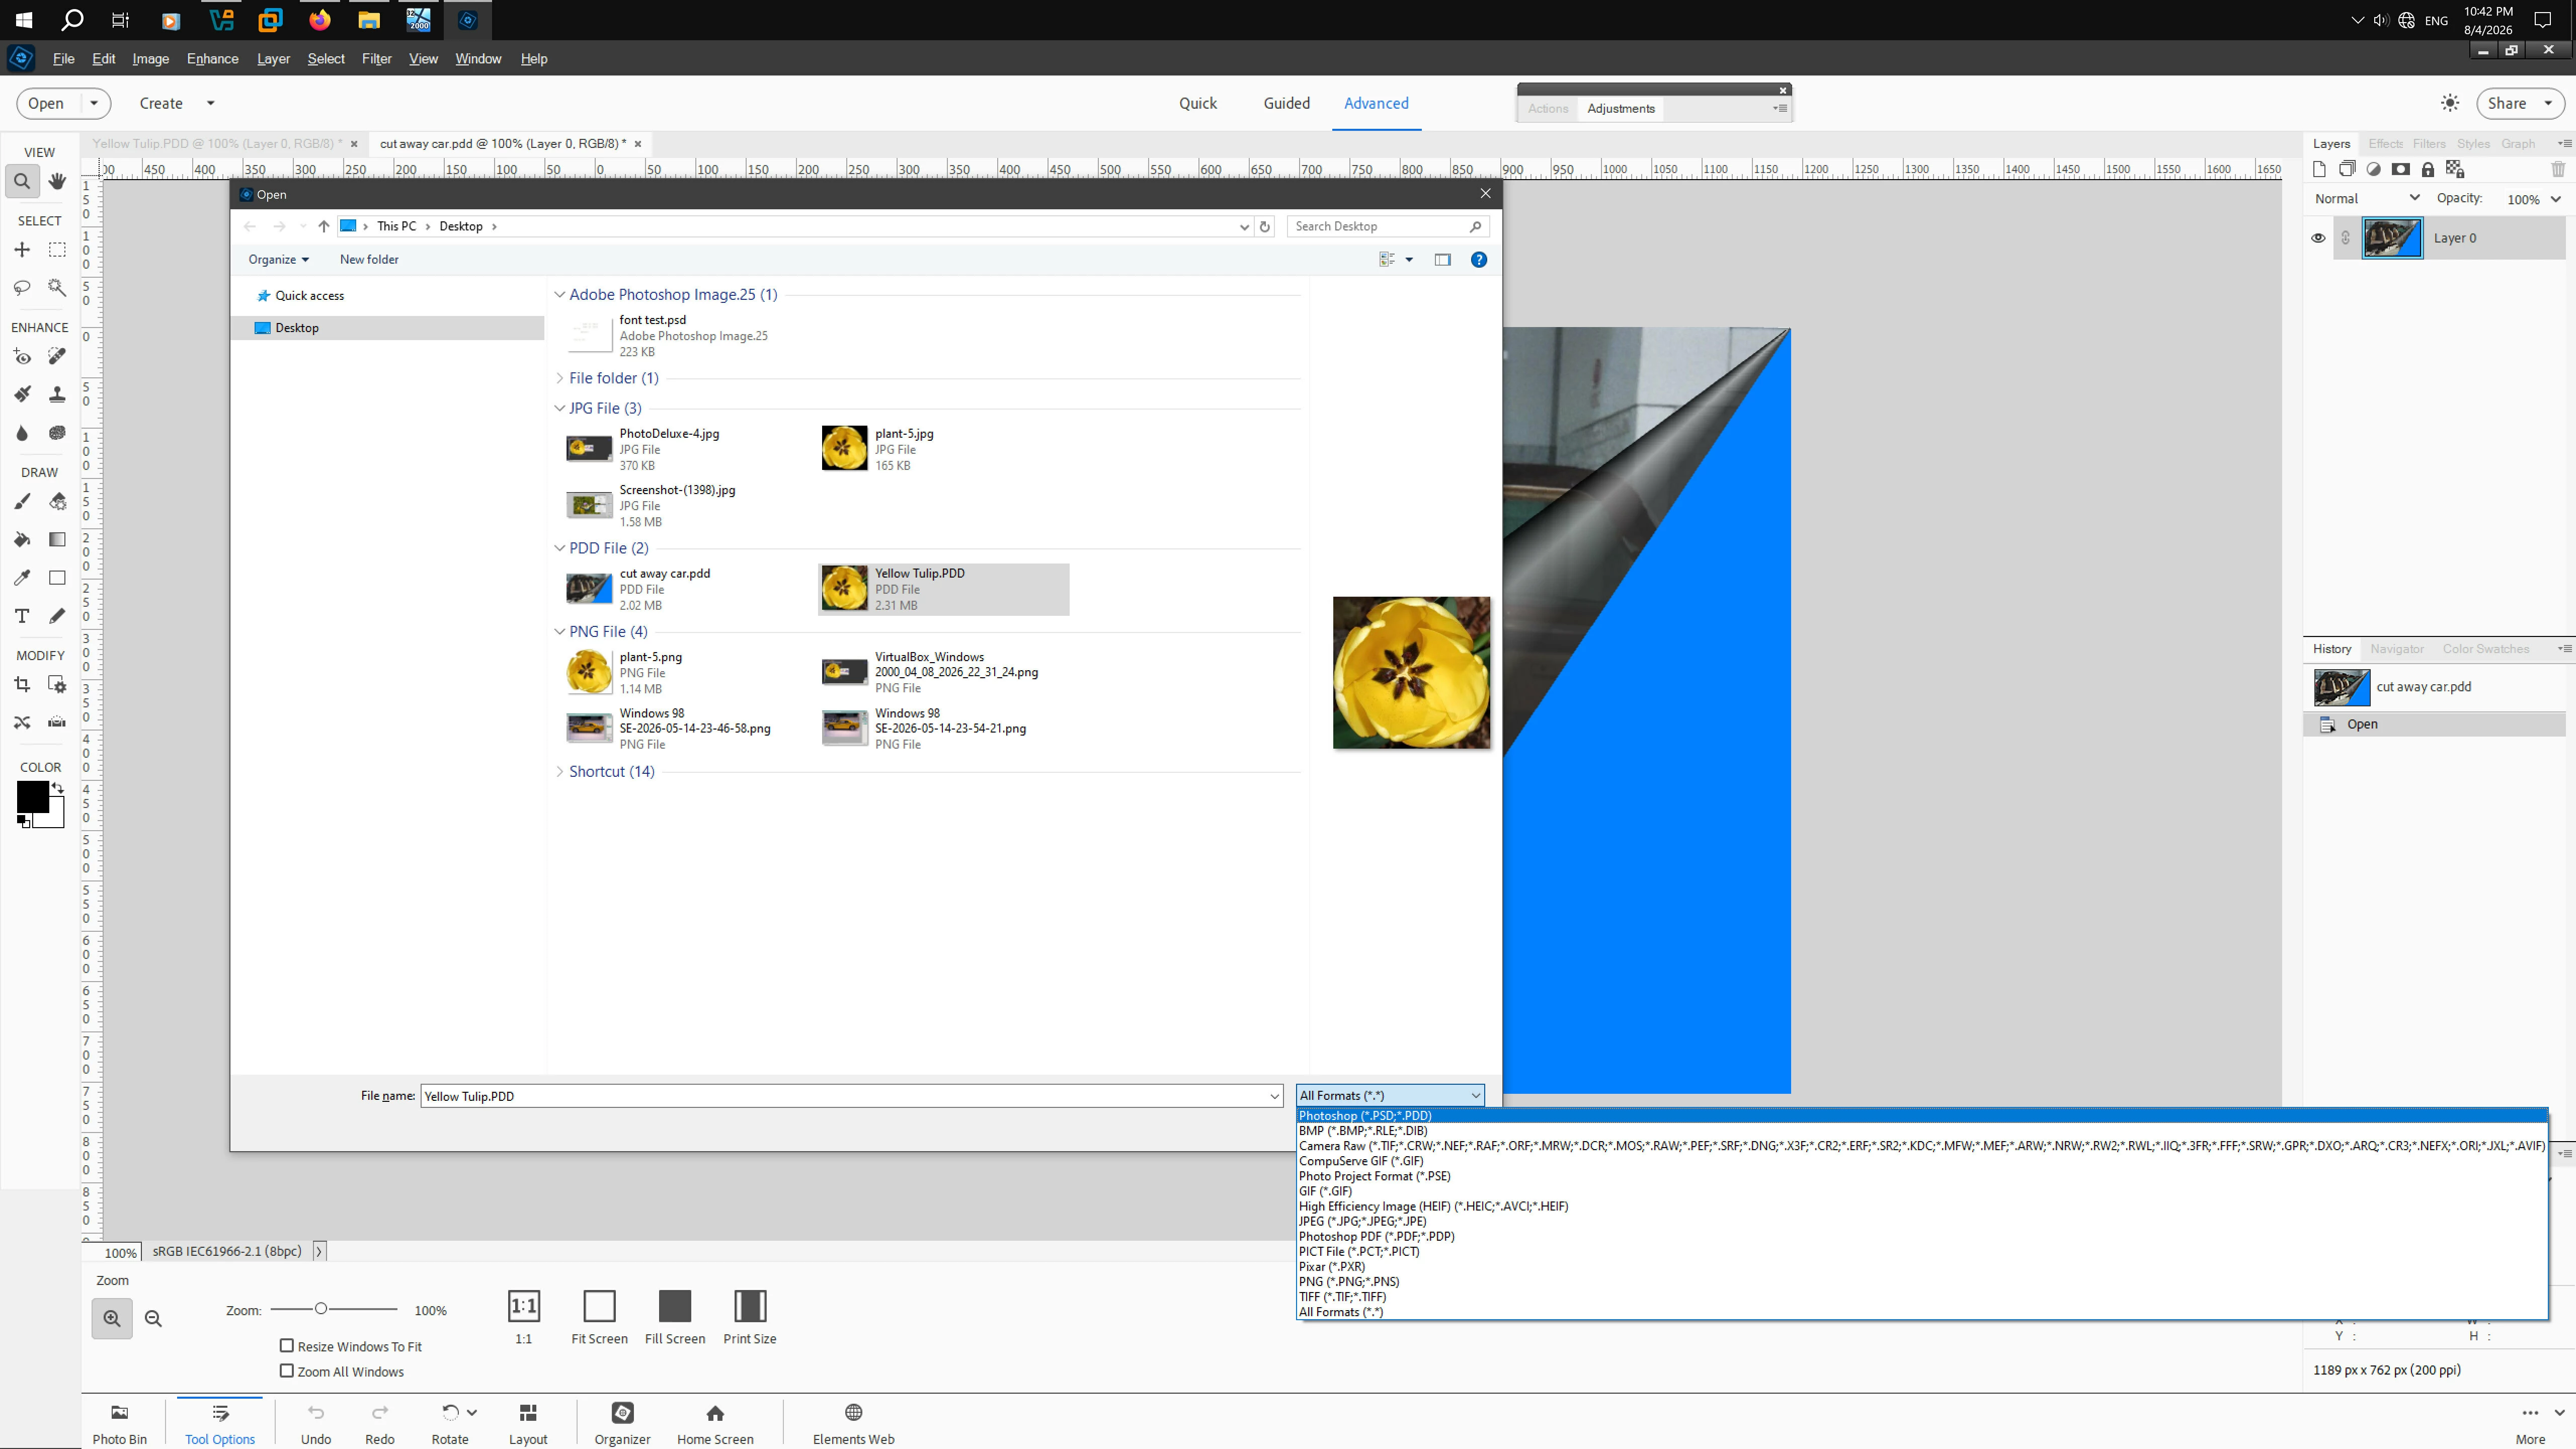Switch to Guided mode tab
This screenshot has width=2576, height=1449.
click(x=1286, y=103)
